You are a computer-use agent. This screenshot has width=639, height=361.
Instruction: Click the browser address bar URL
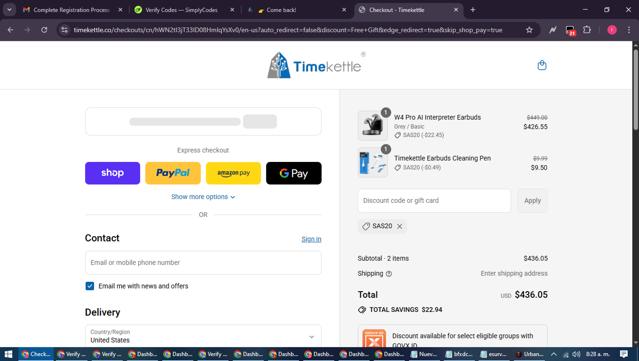pyautogui.click(x=288, y=30)
